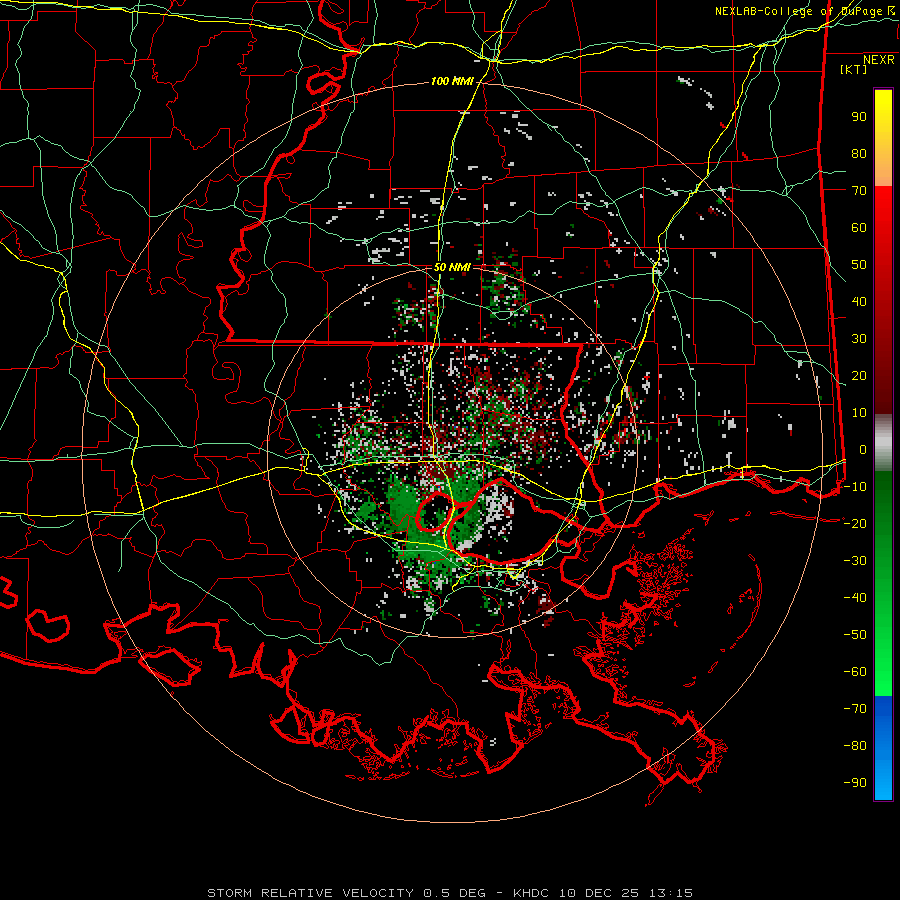
Task: Select the positive 70 scale value
Action: point(859,191)
